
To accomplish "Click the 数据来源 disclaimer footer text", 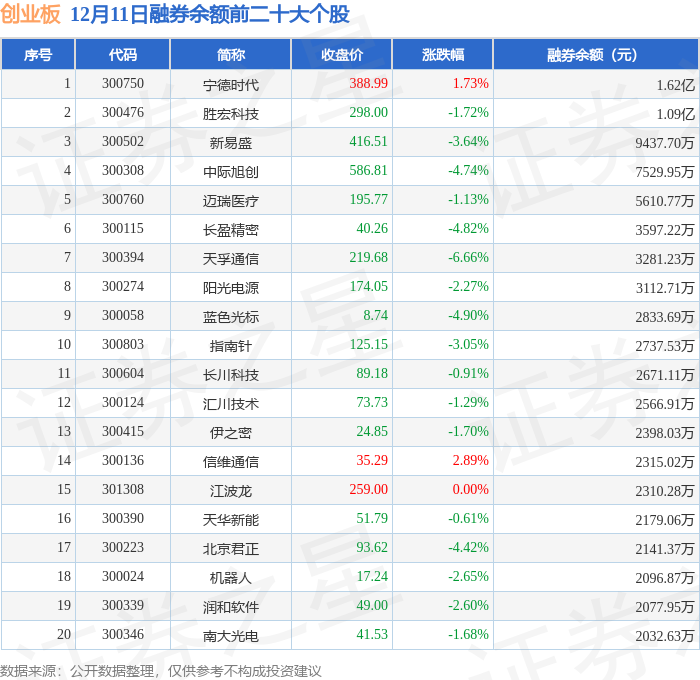I will tap(161, 671).
